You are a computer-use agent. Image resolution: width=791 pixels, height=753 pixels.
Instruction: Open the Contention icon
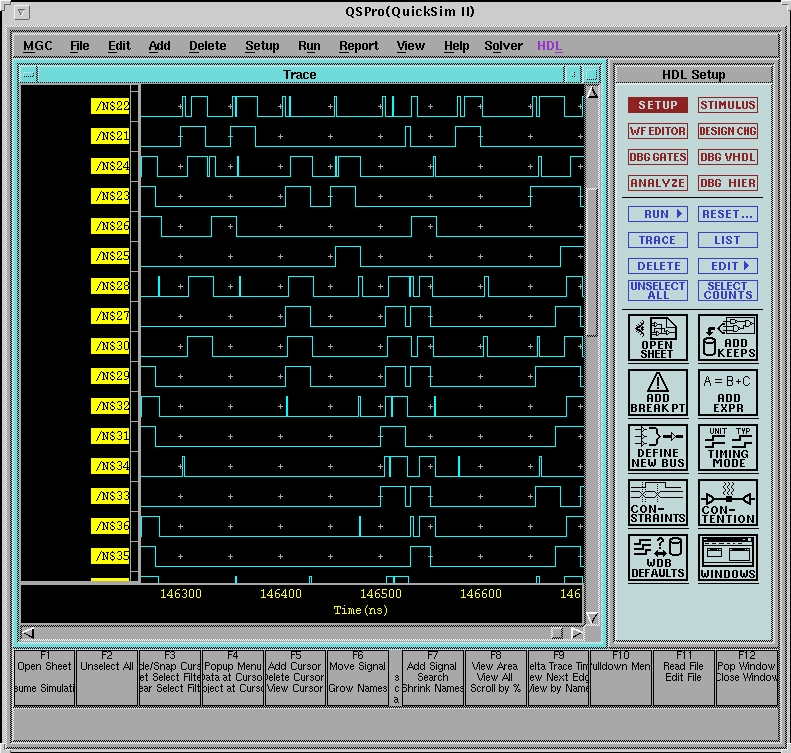point(727,503)
